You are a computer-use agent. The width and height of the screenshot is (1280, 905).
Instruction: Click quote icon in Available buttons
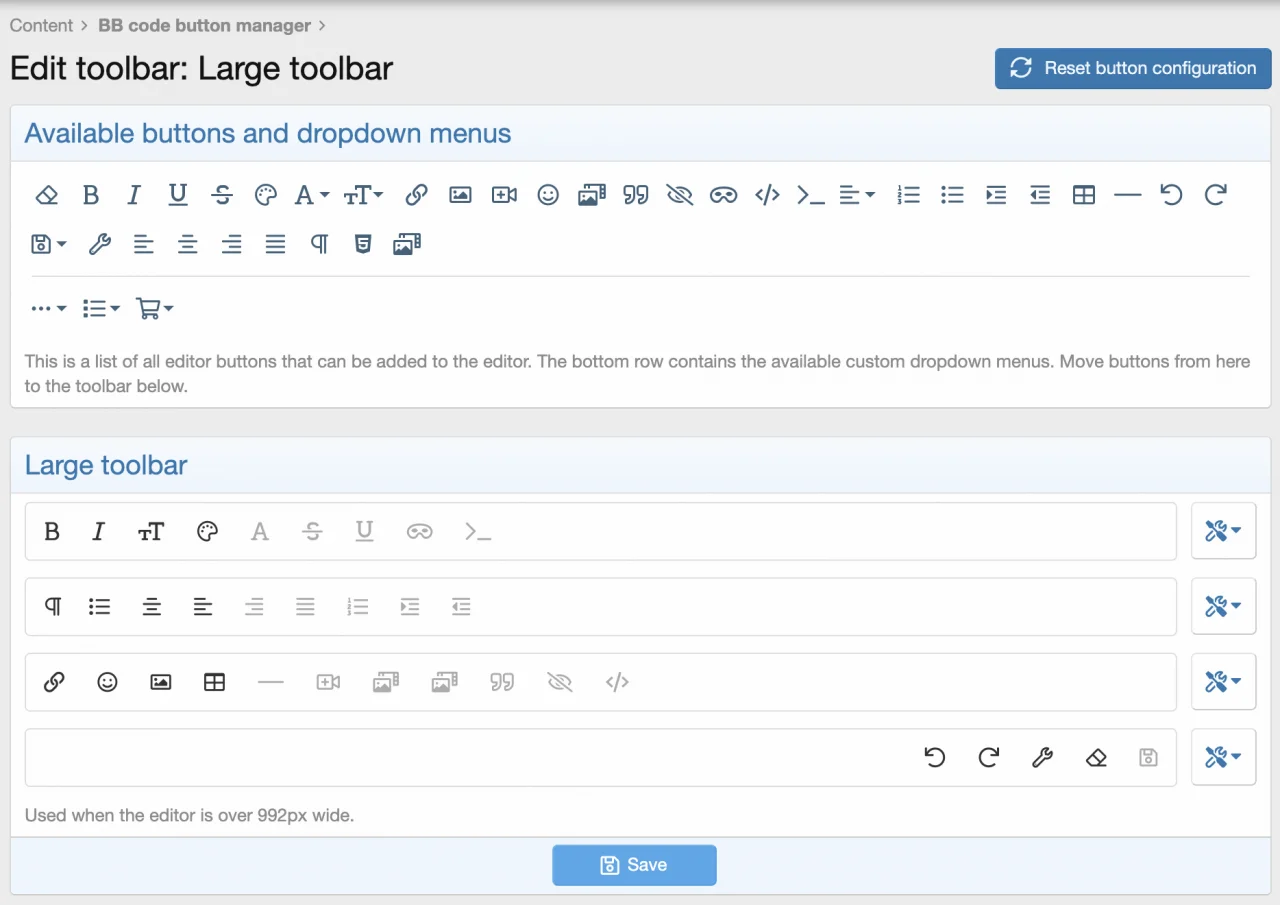click(636, 196)
